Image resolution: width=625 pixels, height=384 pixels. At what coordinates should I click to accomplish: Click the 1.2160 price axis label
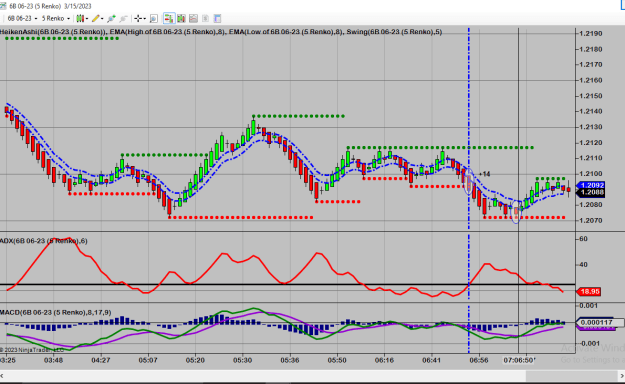point(591,80)
